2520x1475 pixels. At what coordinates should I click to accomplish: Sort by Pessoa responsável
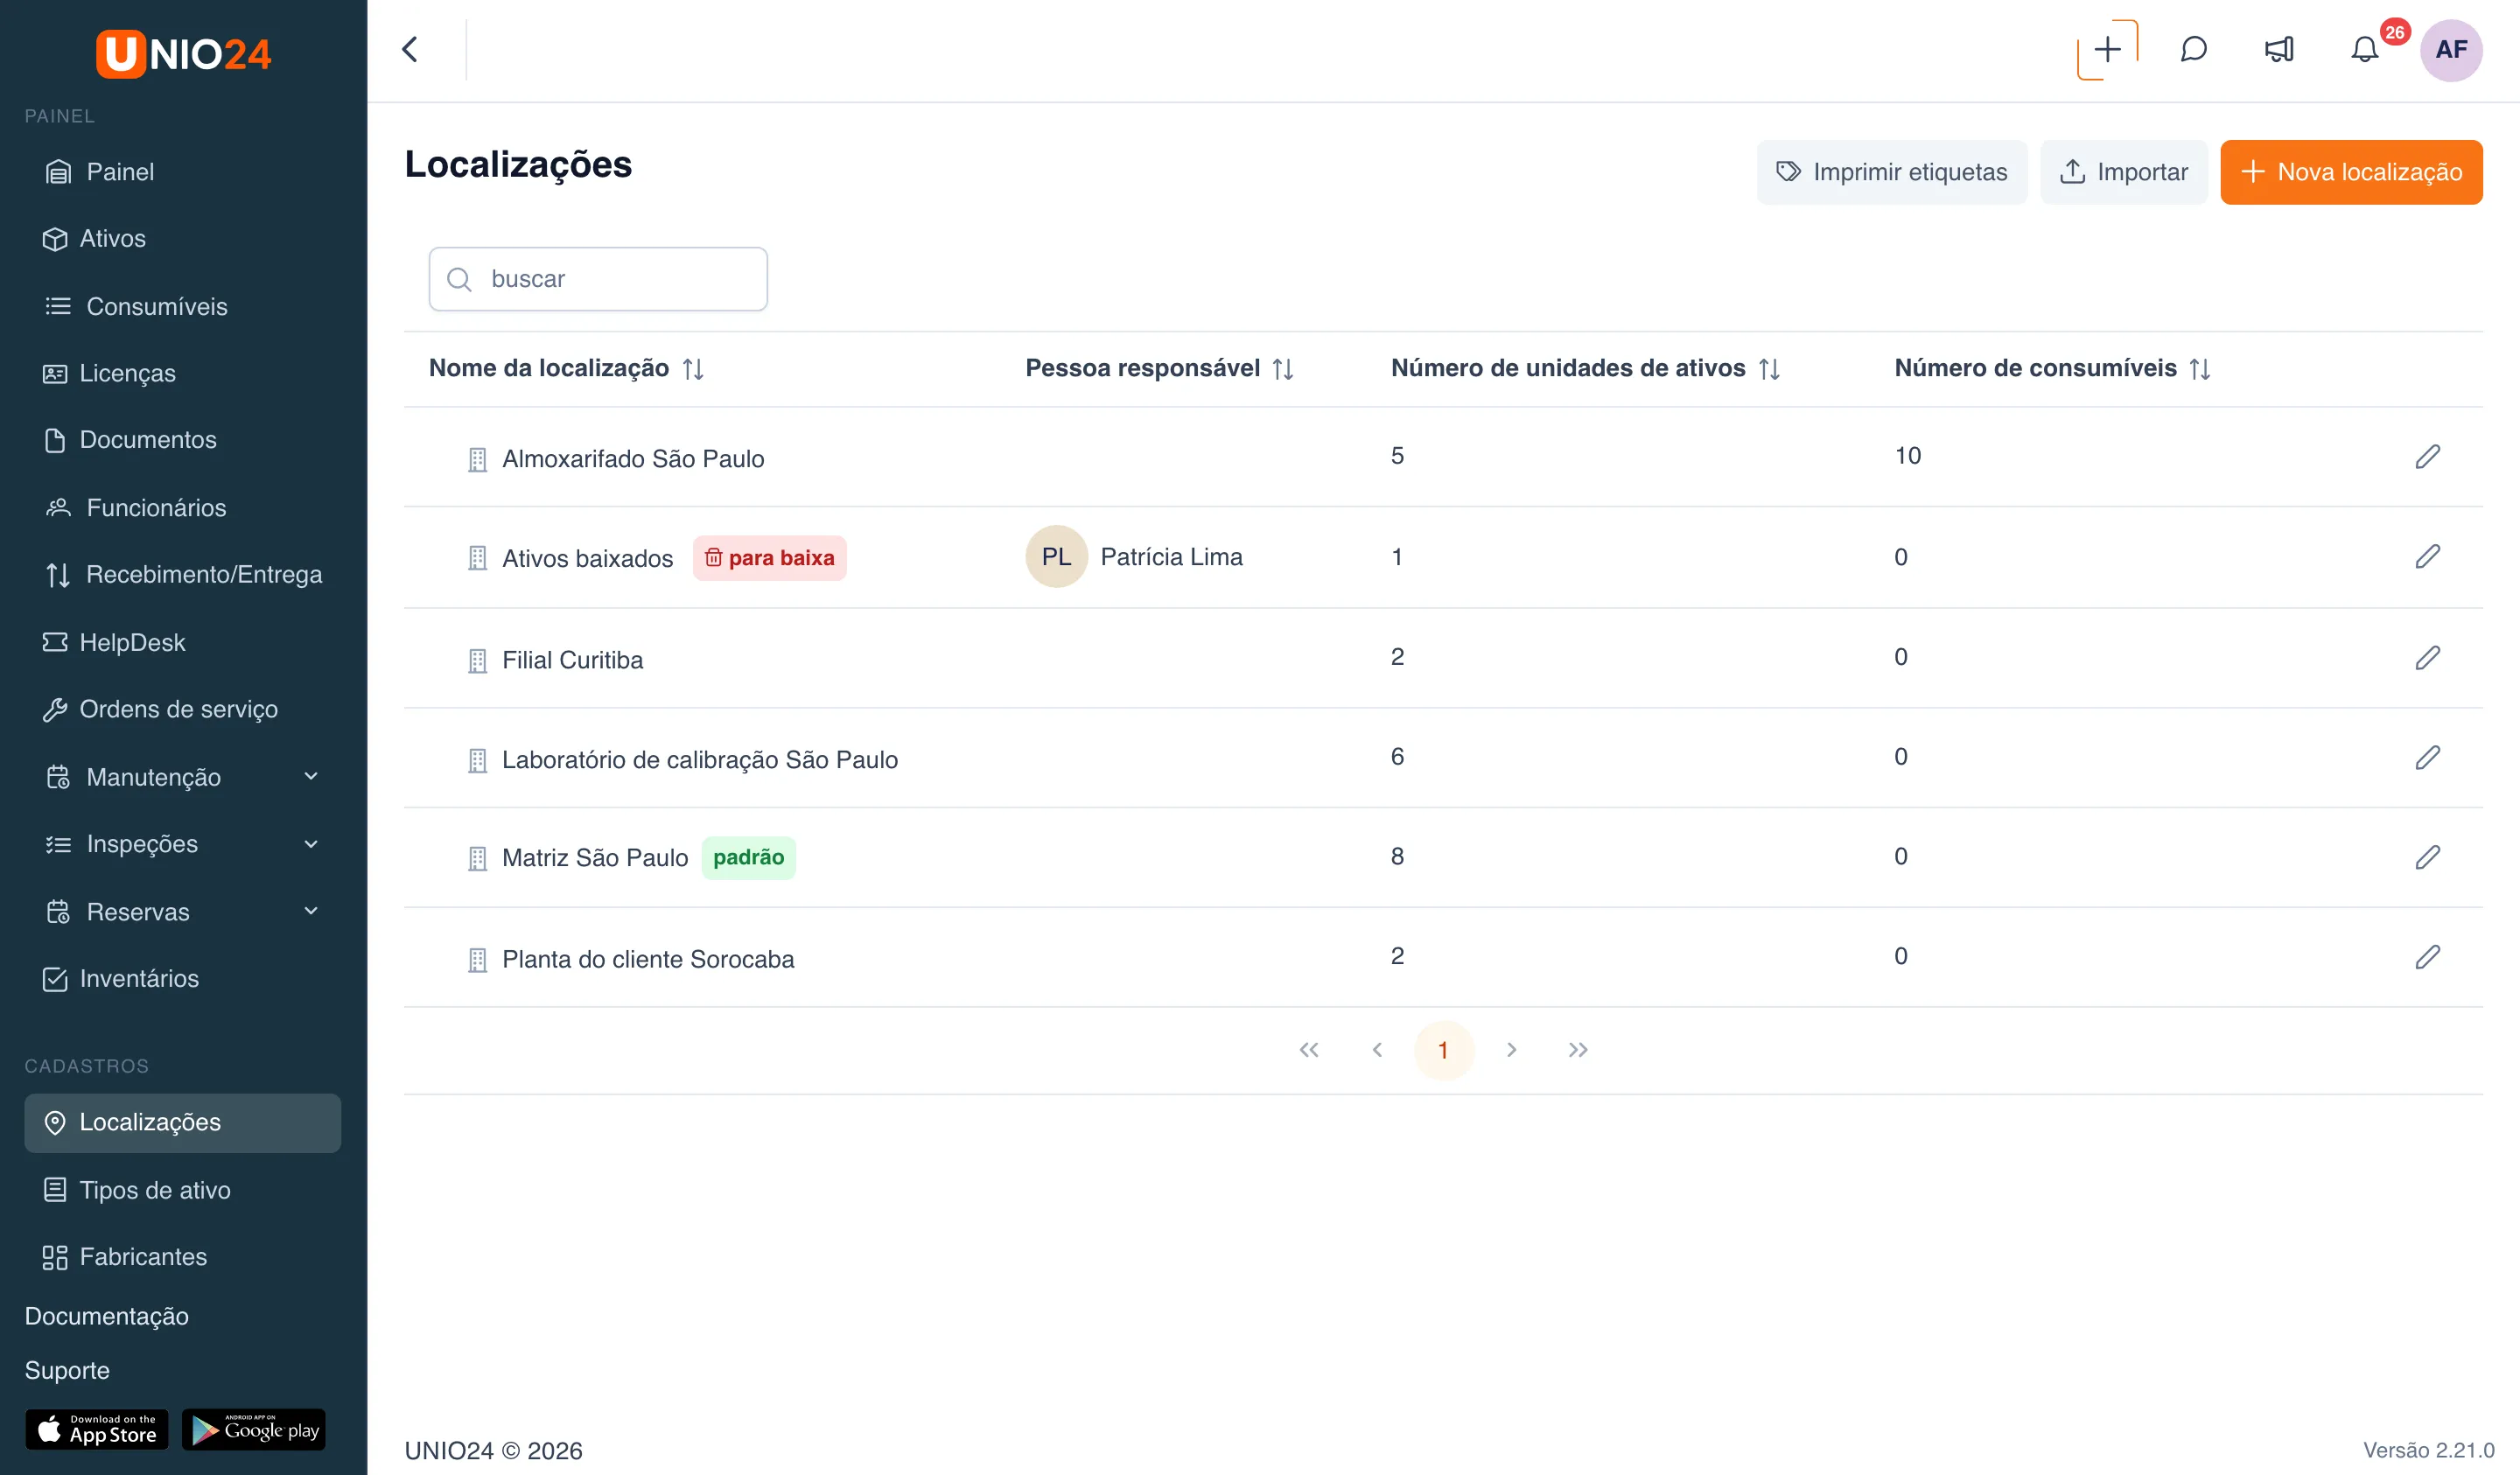coord(1283,369)
